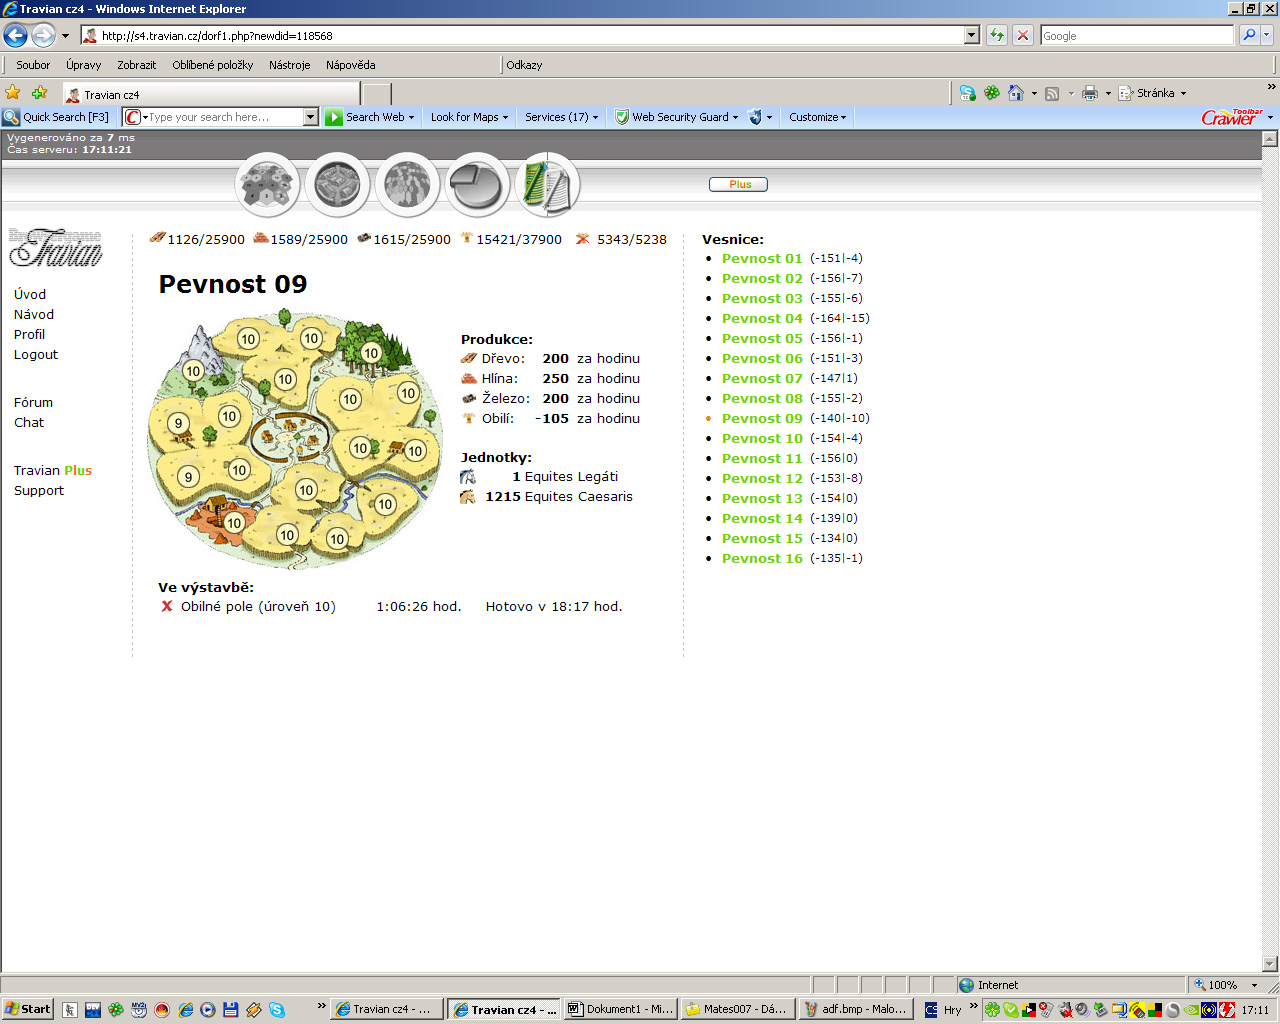Open the Soubor menu

point(33,65)
